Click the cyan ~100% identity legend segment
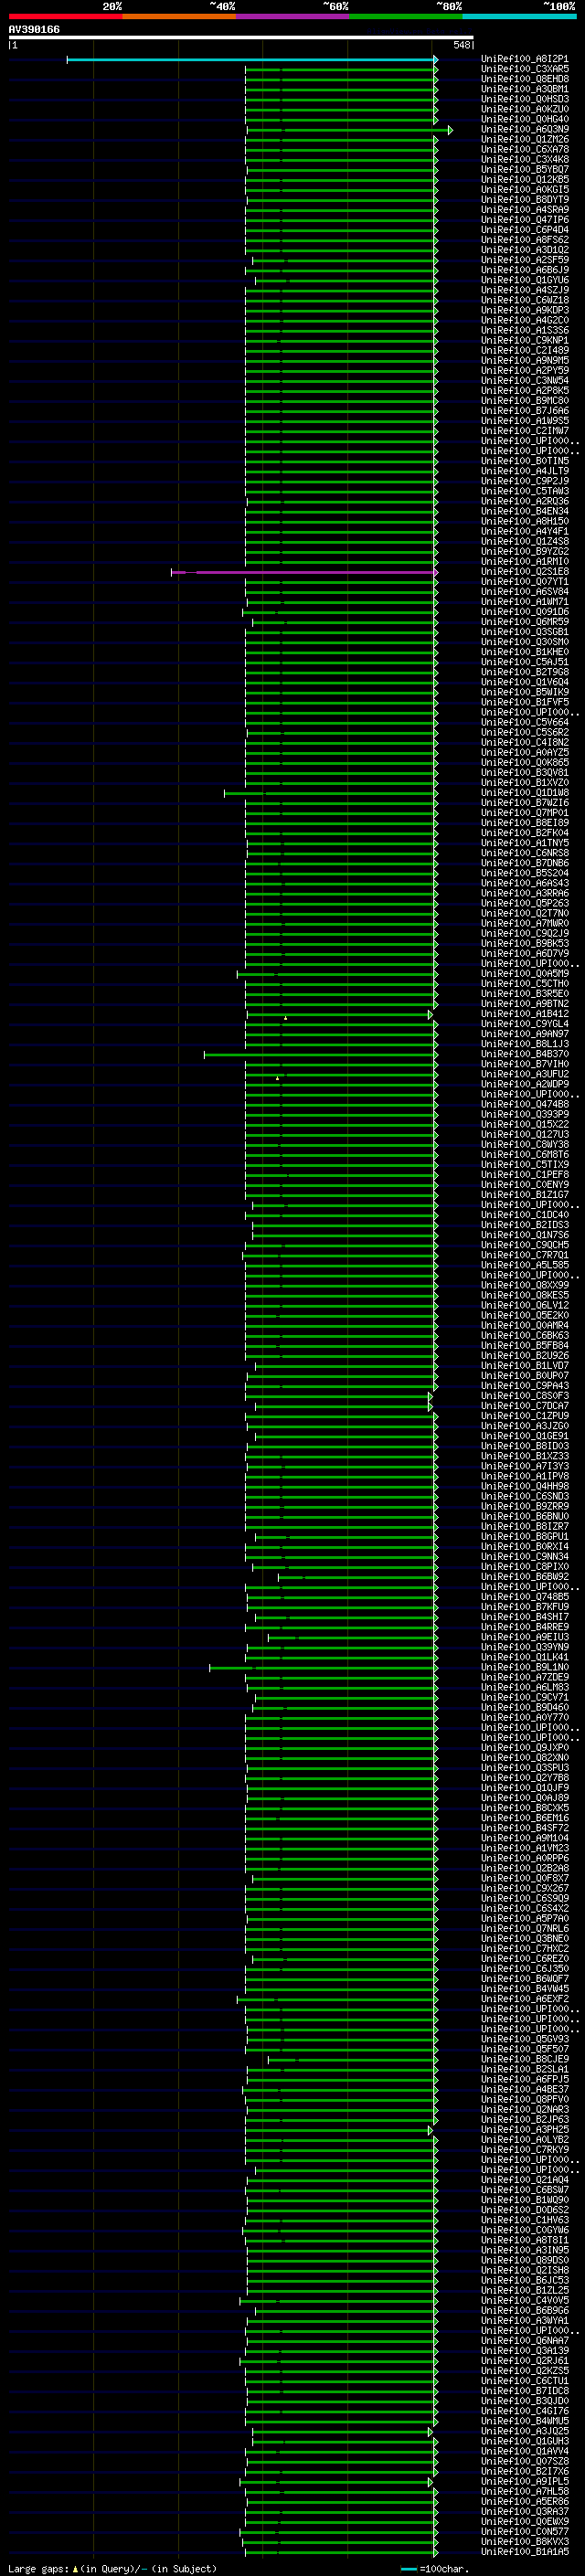The width and height of the screenshot is (585, 2576). point(519,16)
